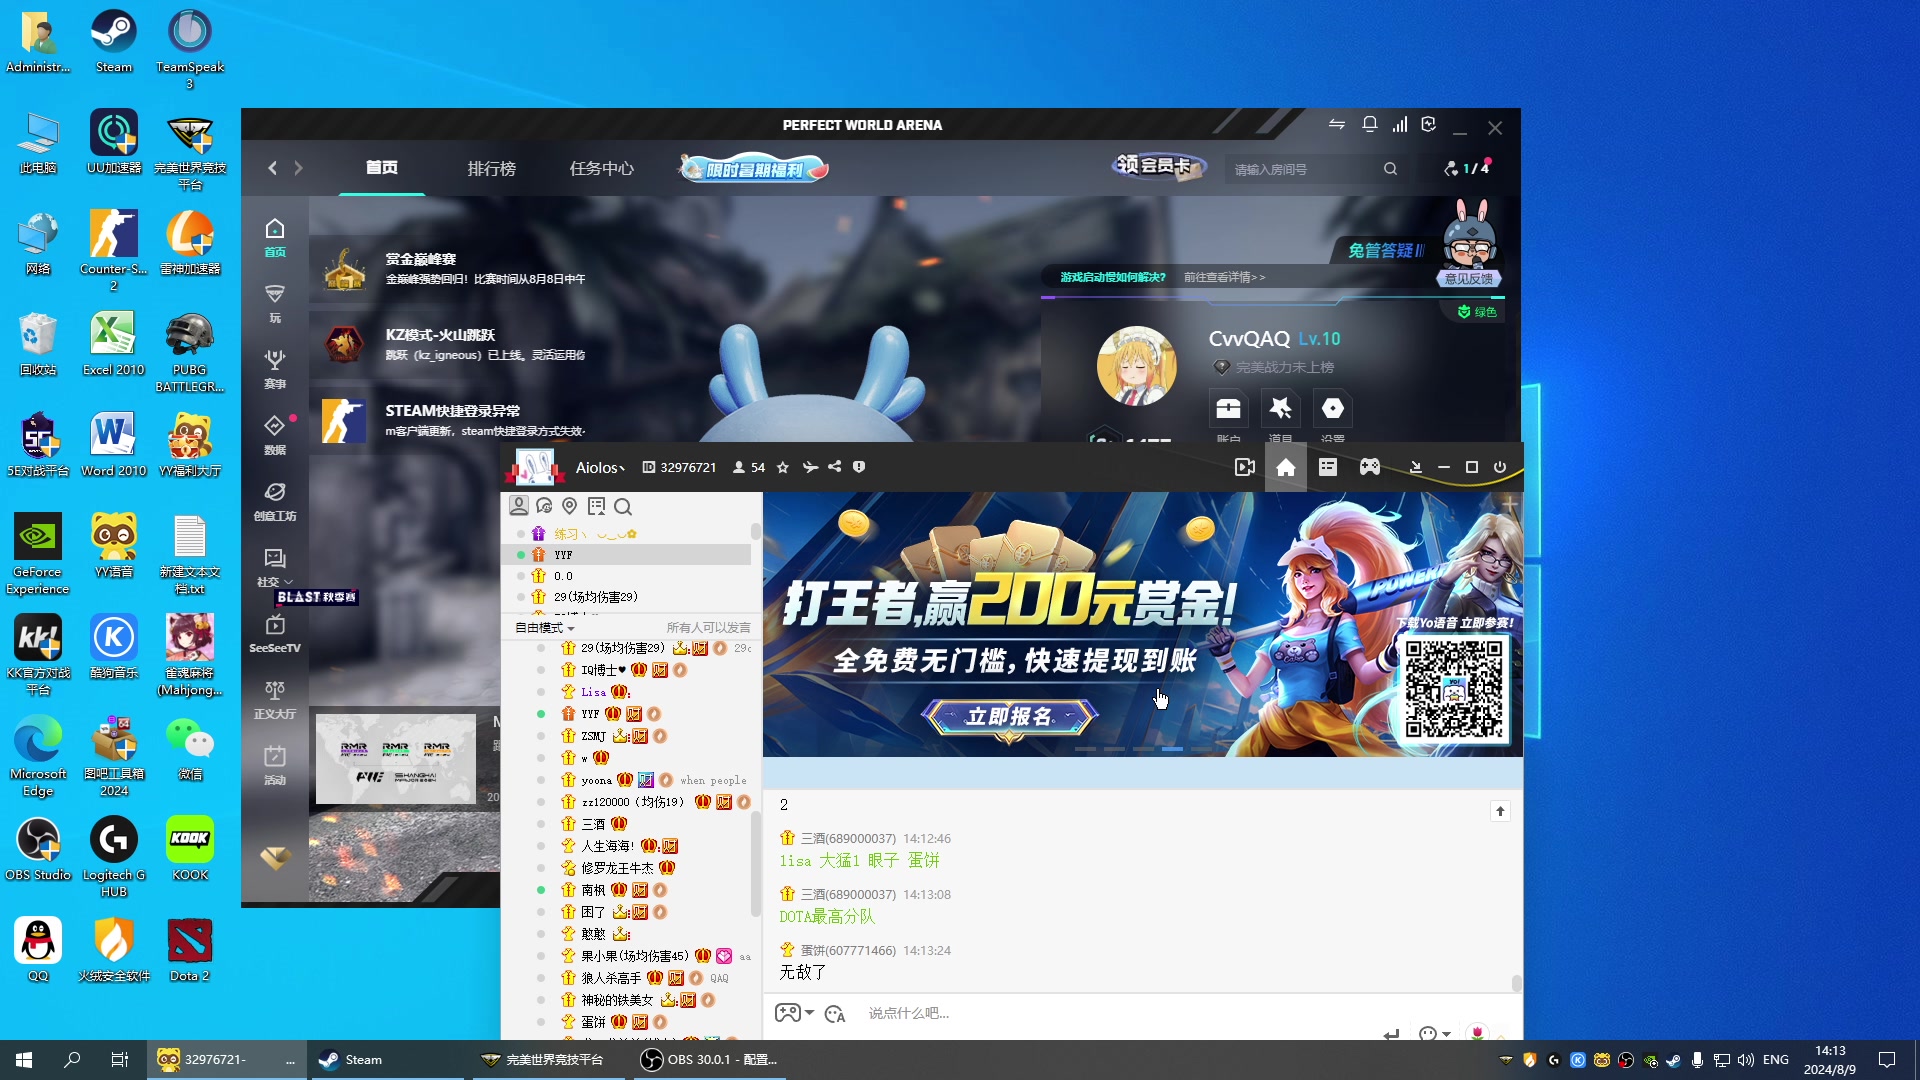
Task: Open 创意工坊 workshop in arena sidebar
Action: [275, 501]
